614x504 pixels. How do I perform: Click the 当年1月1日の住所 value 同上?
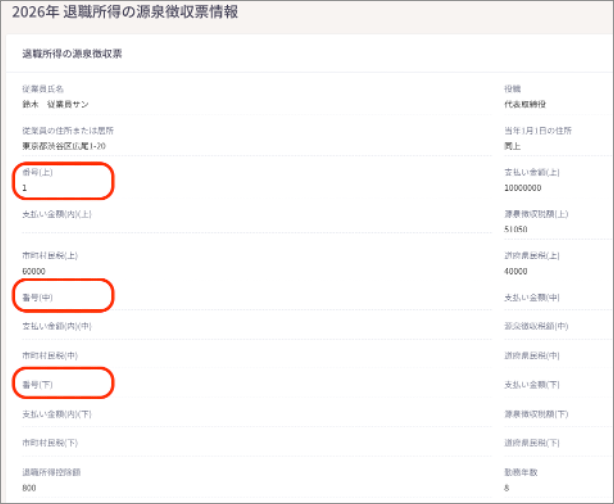click(x=512, y=146)
